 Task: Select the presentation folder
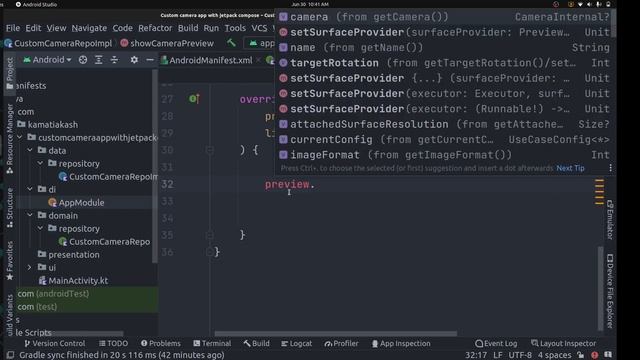click(x=69, y=255)
